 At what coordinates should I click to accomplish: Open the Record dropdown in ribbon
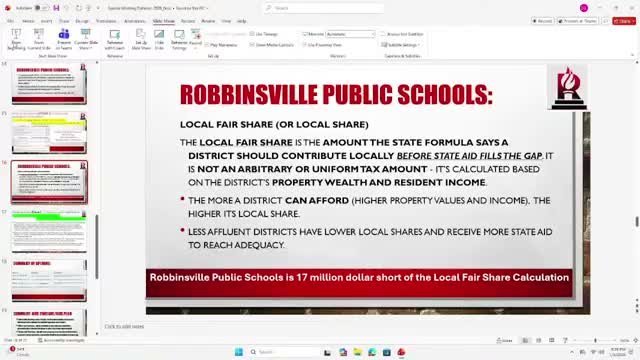pyautogui.click(x=196, y=39)
